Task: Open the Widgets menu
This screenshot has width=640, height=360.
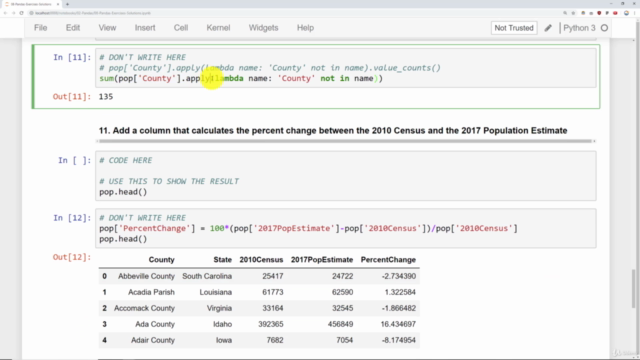Action: [263, 28]
